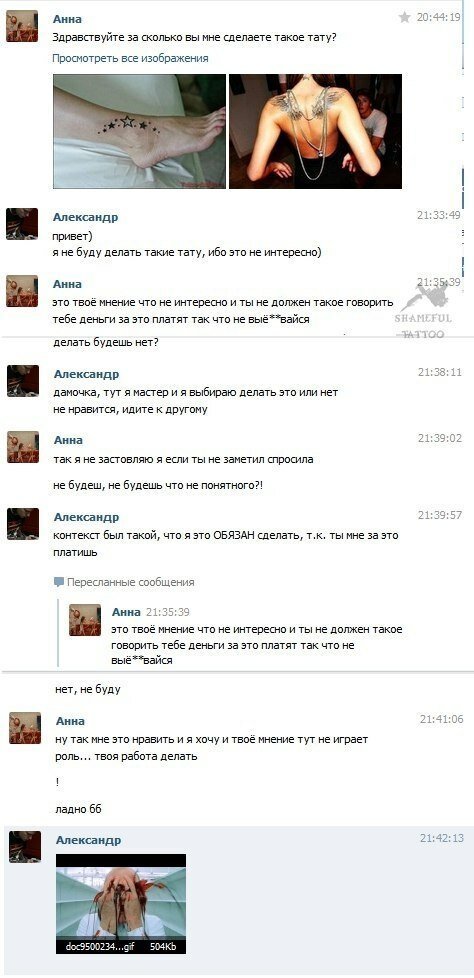Screen dimensions: 474x978
Task: Open the doc9500234 gif attachment
Action: (x=121, y=904)
